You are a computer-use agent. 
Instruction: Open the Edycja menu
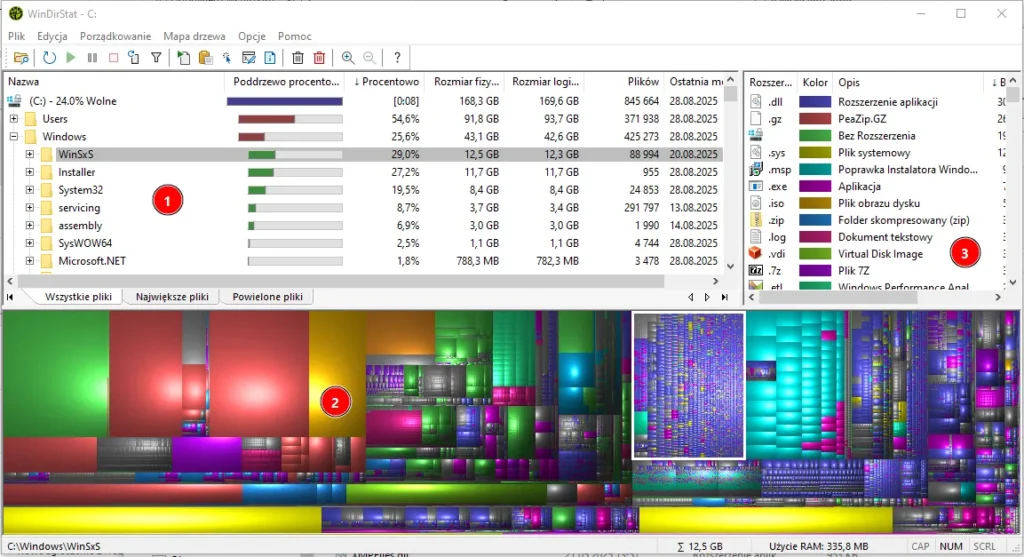pos(52,36)
